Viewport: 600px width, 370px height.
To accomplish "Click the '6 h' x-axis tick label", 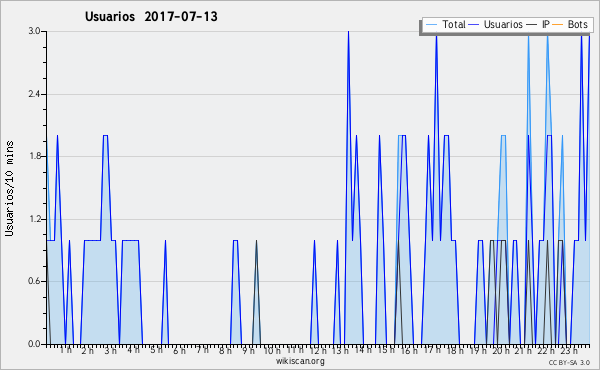I will coord(179,350).
